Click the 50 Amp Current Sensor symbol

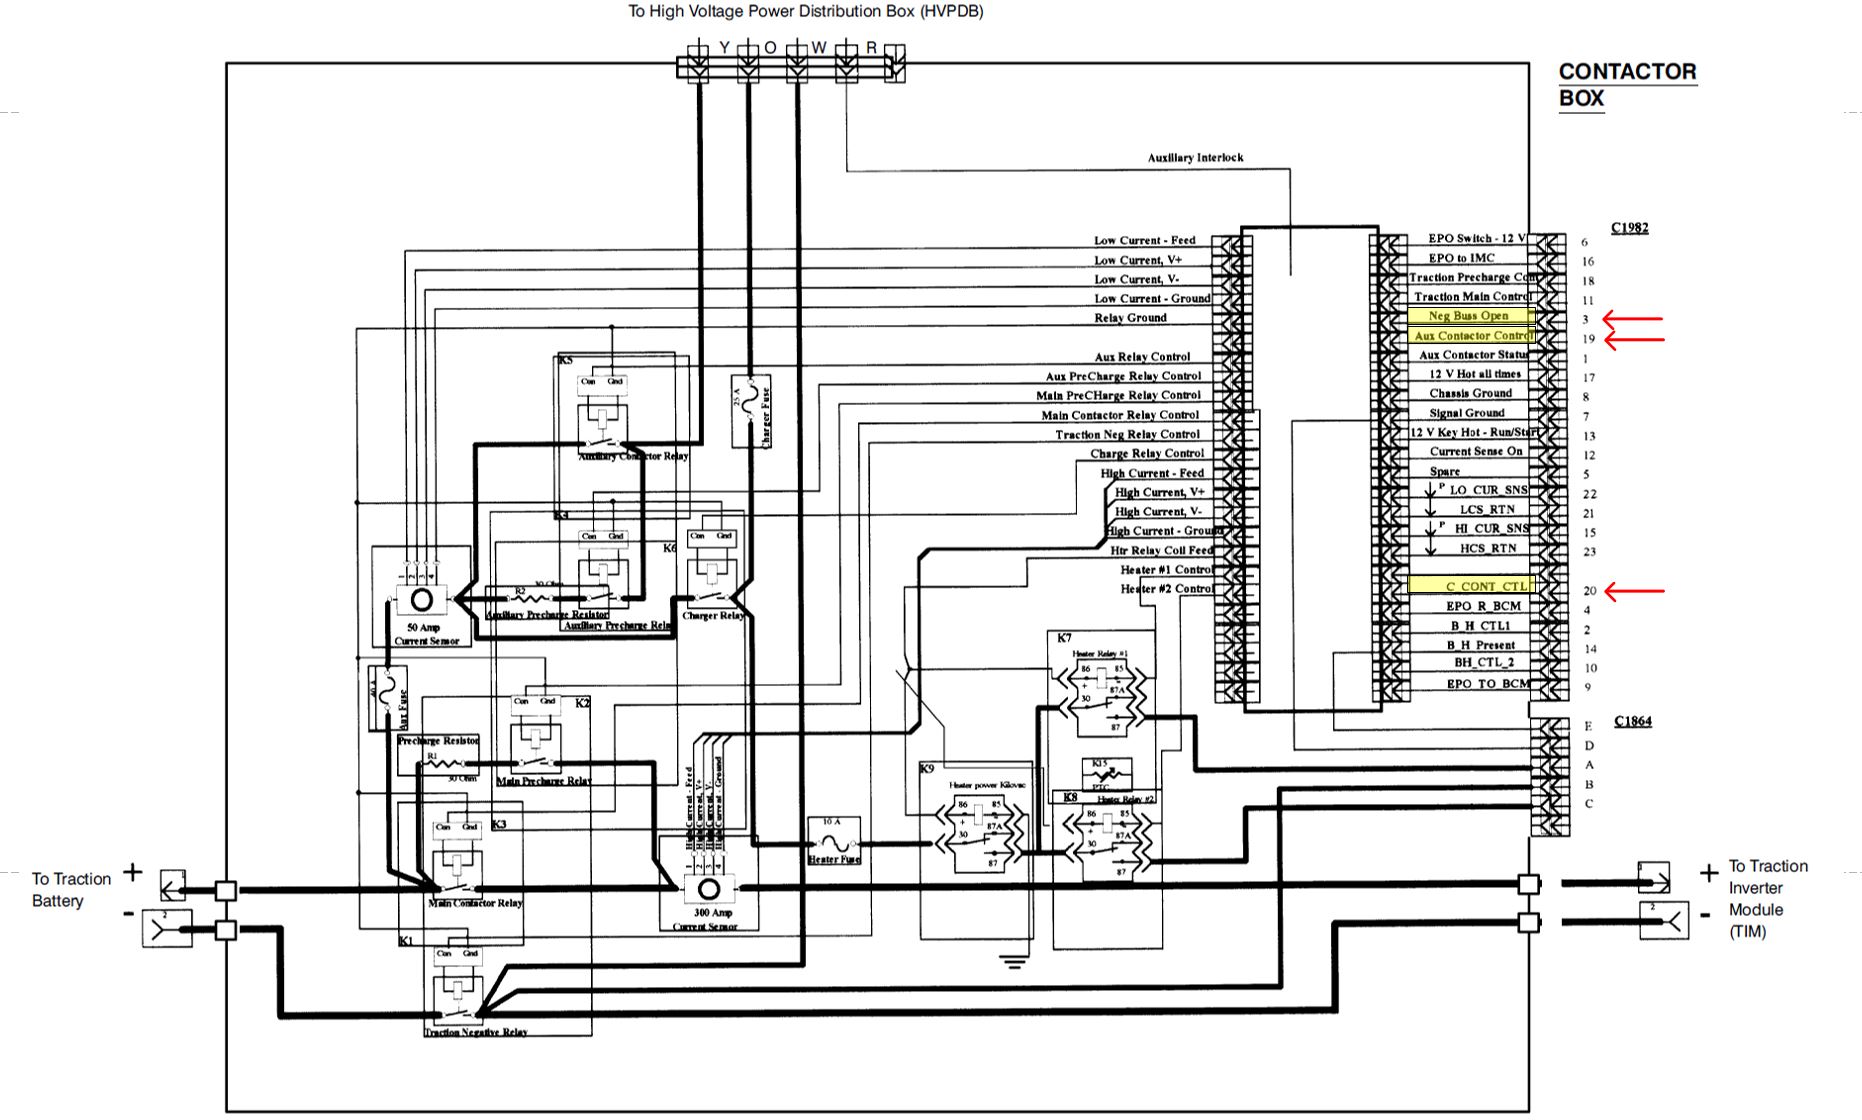[421, 599]
